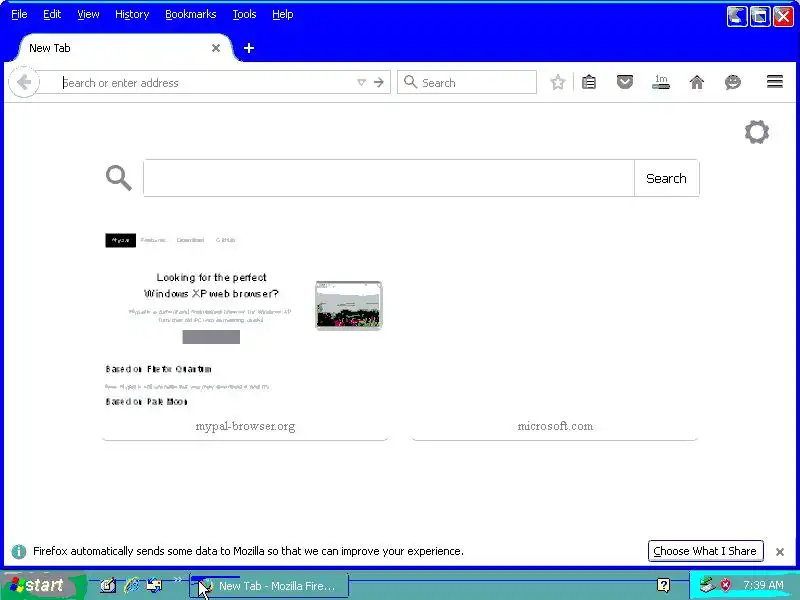
Task: Close the New Tab tab
Action: tap(216, 48)
